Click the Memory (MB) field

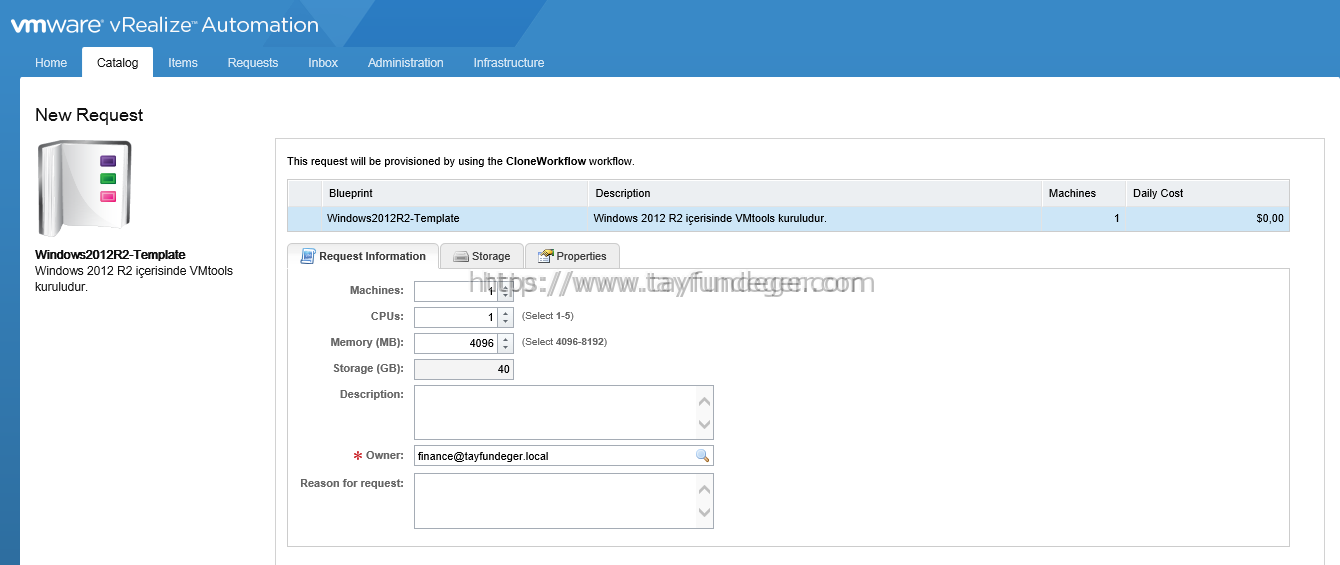[456, 343]
